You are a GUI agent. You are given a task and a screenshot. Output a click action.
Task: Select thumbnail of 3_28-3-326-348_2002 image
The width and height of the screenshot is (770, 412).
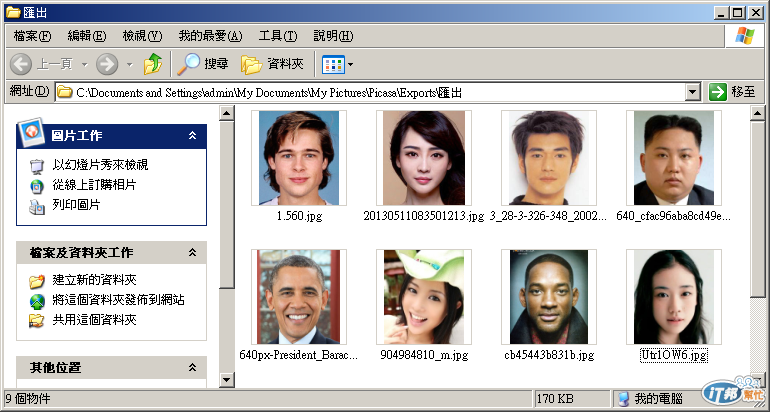coord(549,158)
